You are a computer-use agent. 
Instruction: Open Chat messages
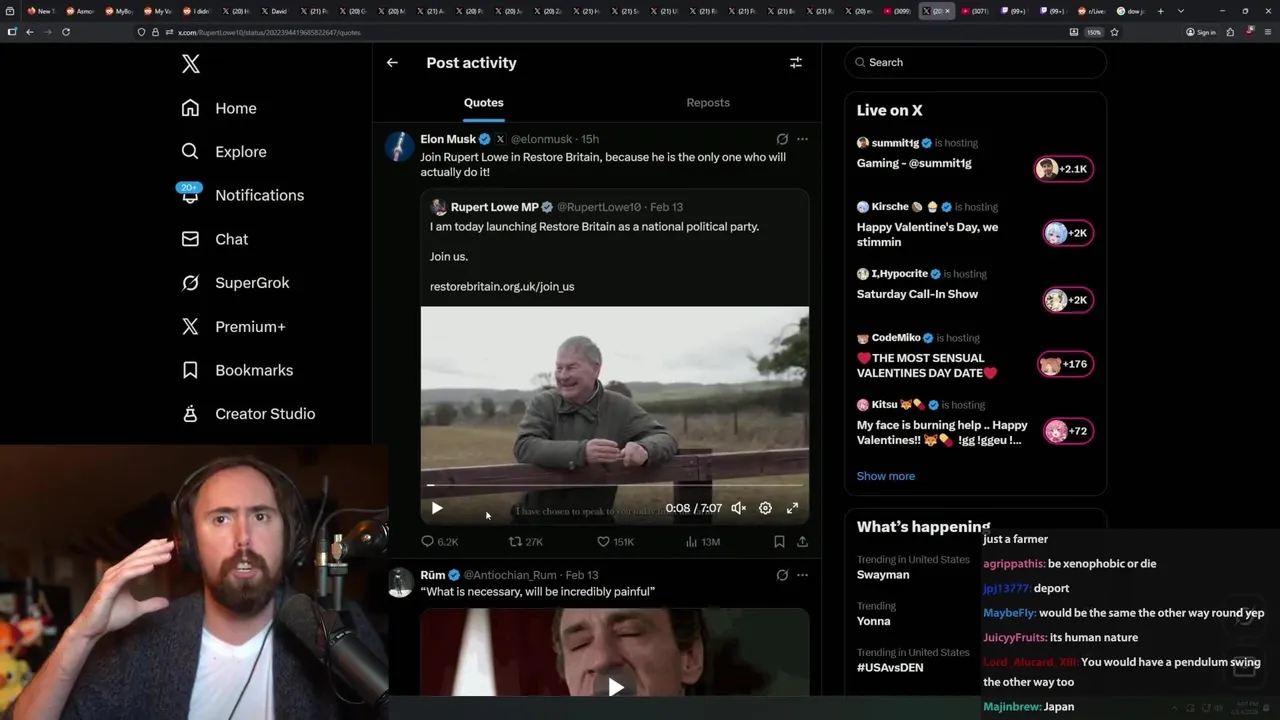click(x=214, y=239)
